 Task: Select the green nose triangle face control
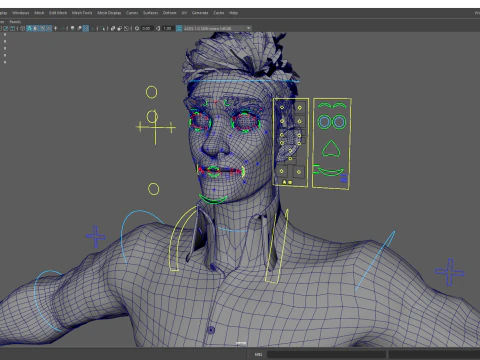coord(331,149)
